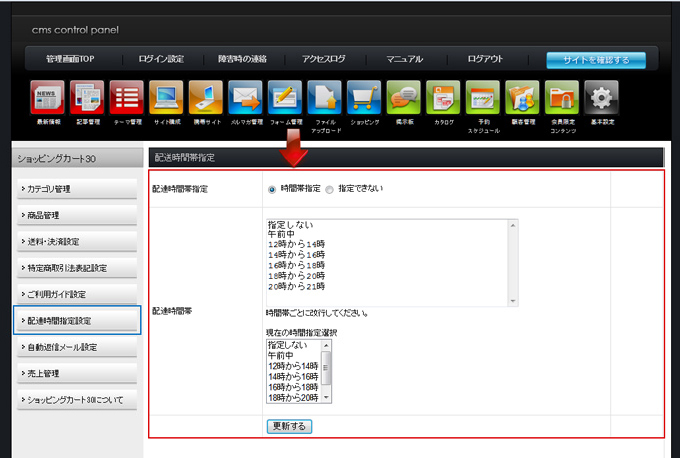The height and width of the screenshot is (458, 680).
Task: Click the 更新する button
Action: pyautogui.click(x=290, y=426)
